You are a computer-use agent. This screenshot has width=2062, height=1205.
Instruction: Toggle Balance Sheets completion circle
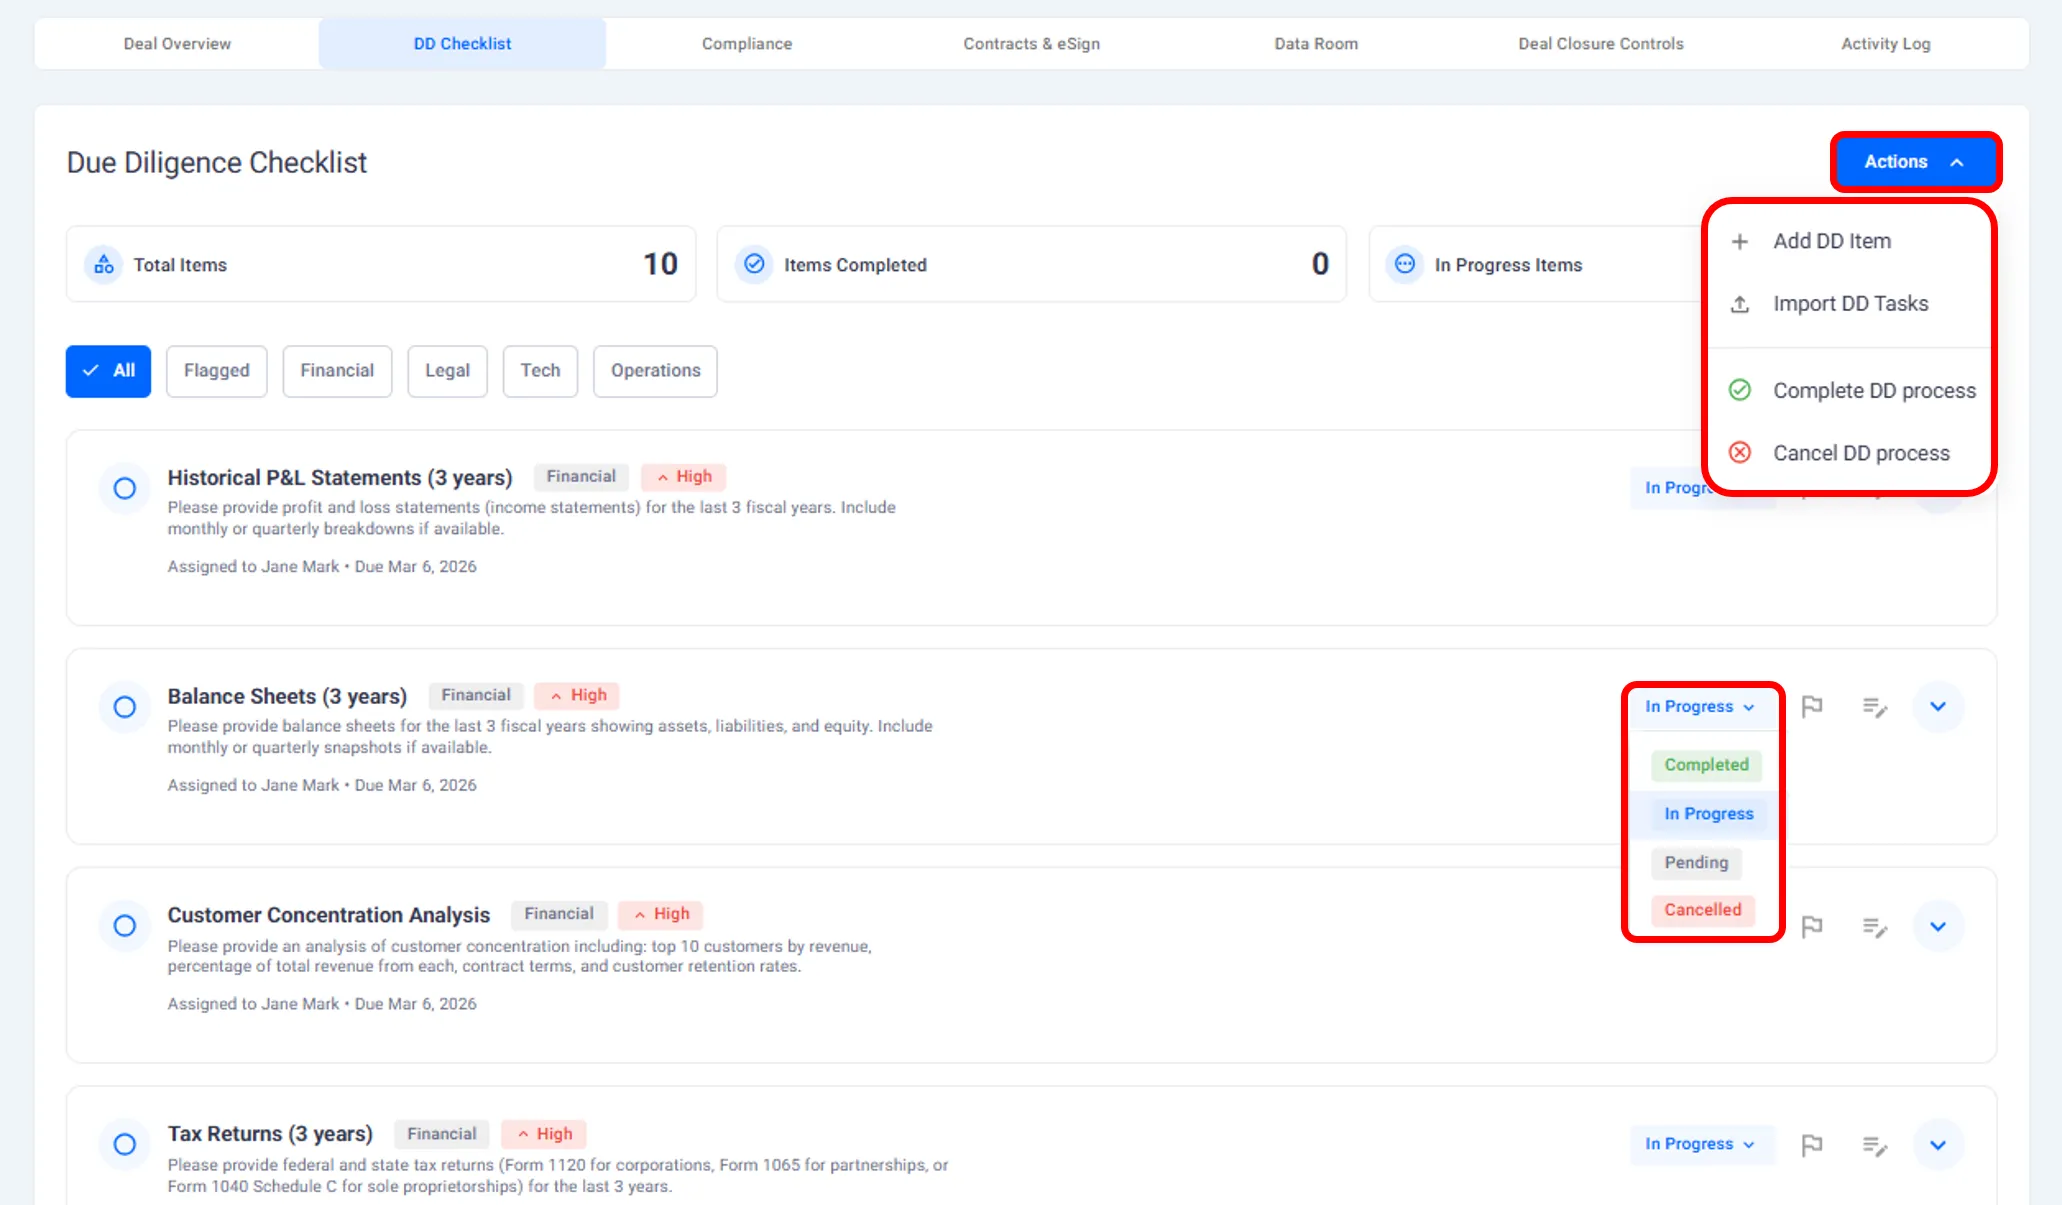[124, 707]
